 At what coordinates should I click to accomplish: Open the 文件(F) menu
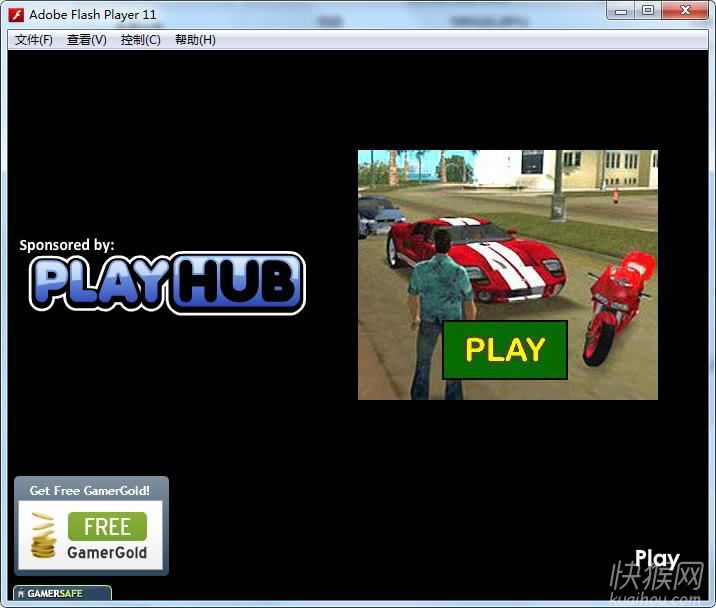pyautogui.click(x=34, y=40)
